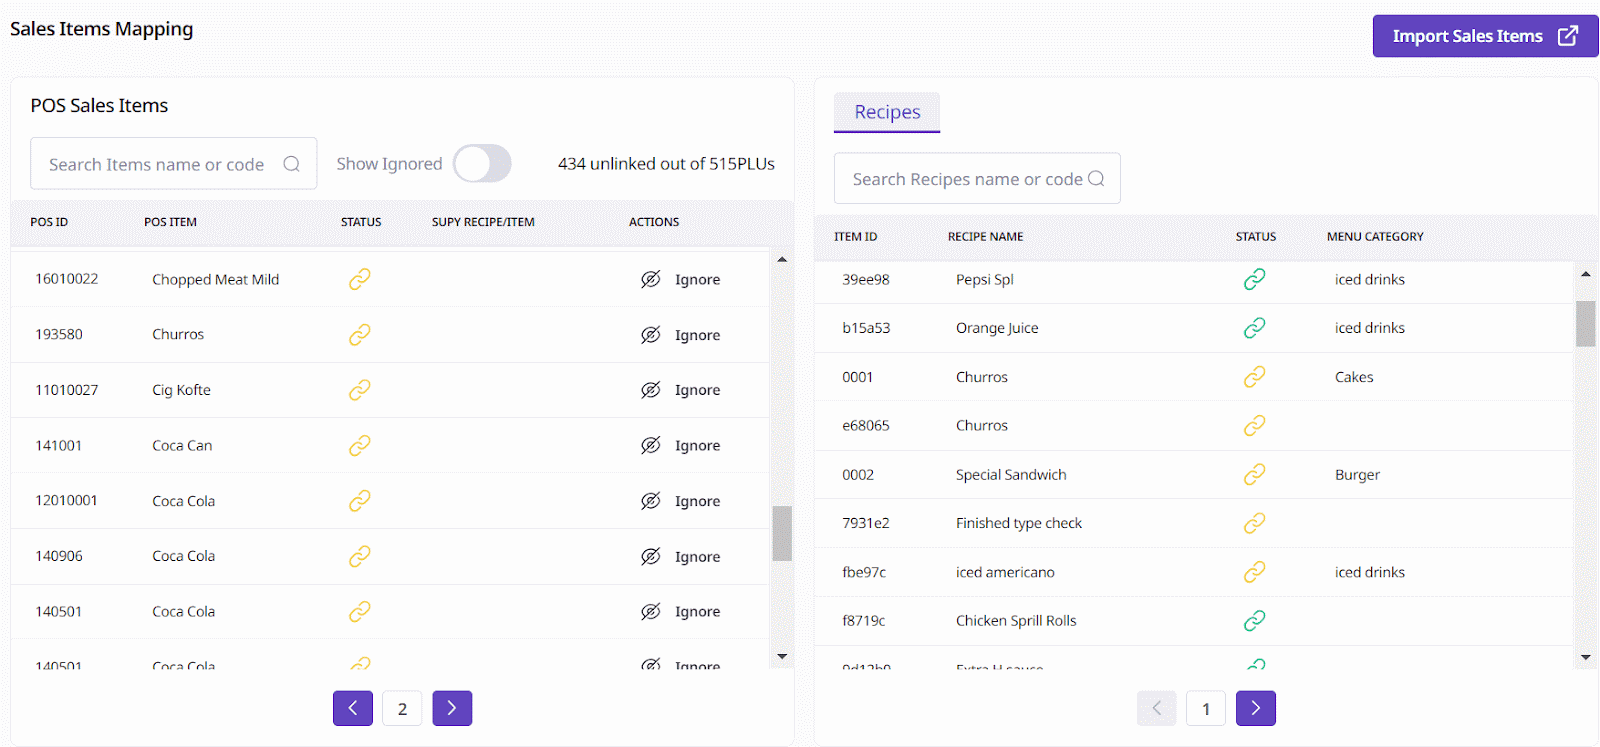
Task: Go to next page of POS items
Action: (452, 708)
